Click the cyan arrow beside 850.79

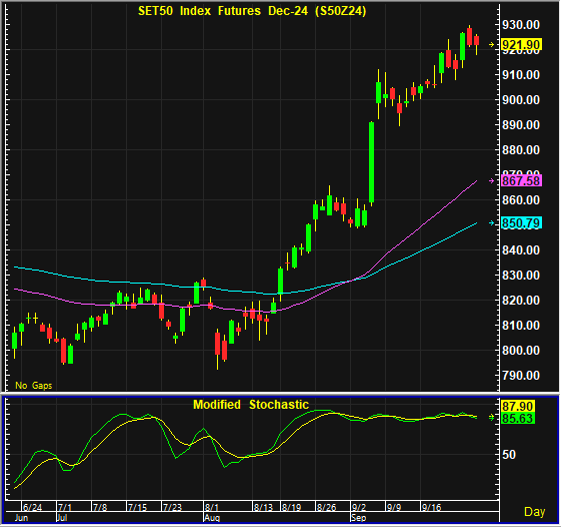tap(492, 223)
